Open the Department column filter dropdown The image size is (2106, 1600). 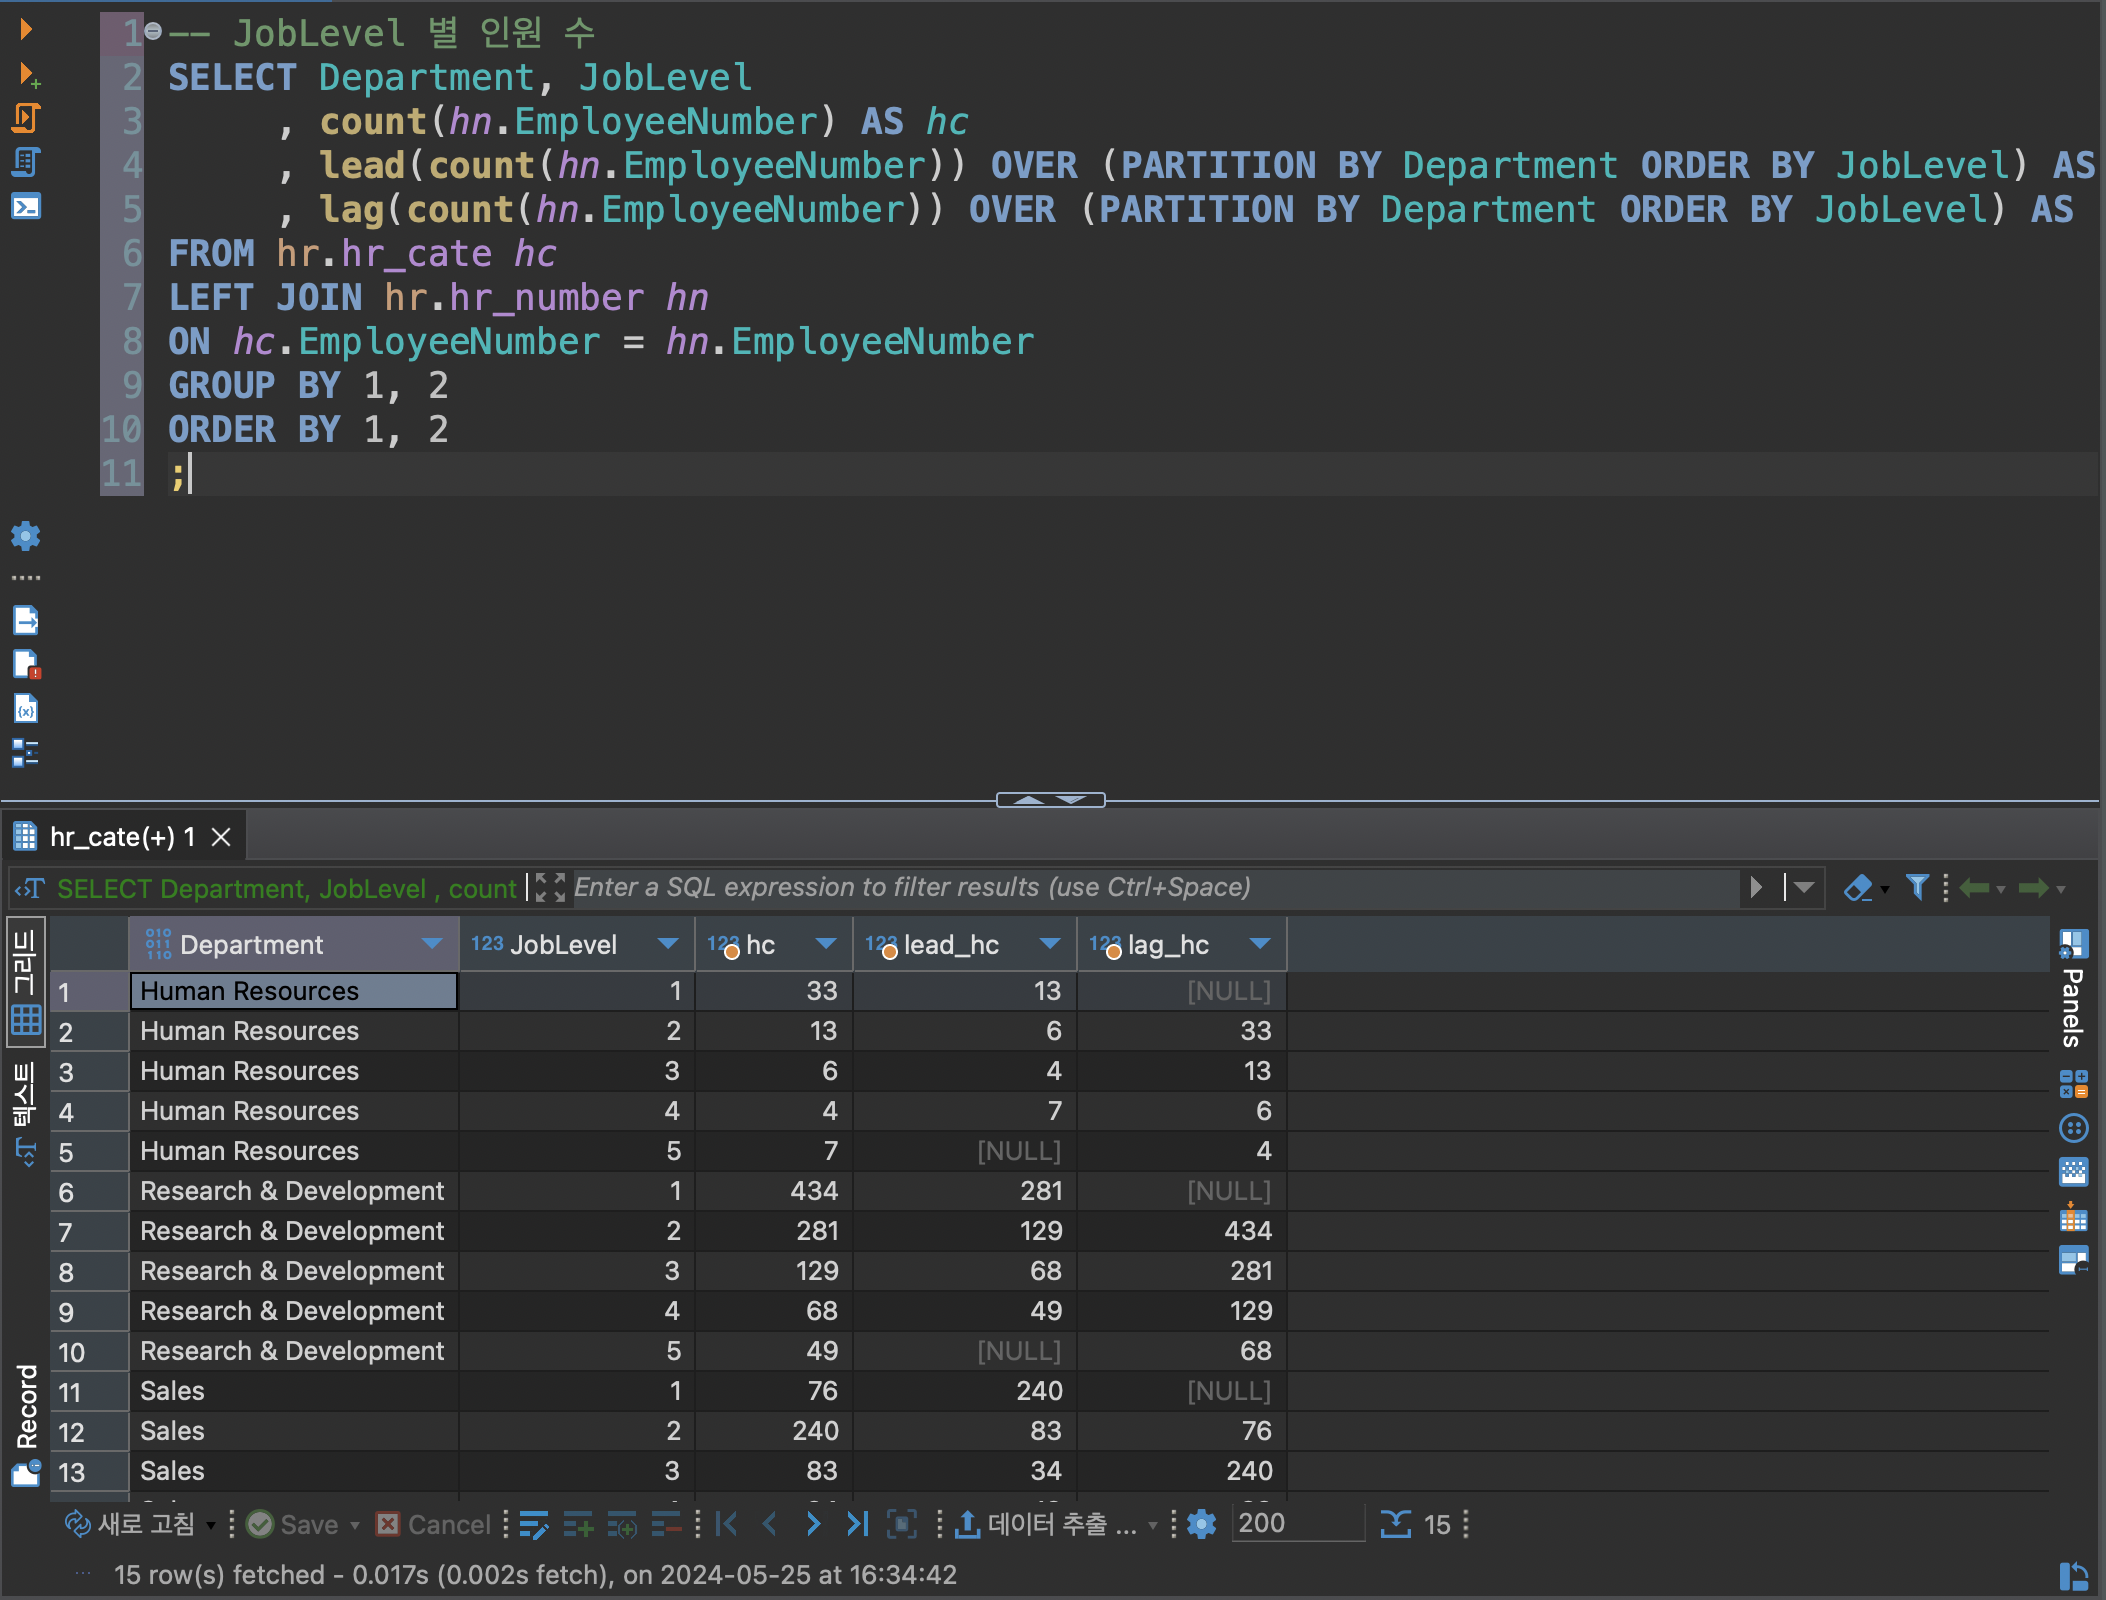[x=432, y=944]
